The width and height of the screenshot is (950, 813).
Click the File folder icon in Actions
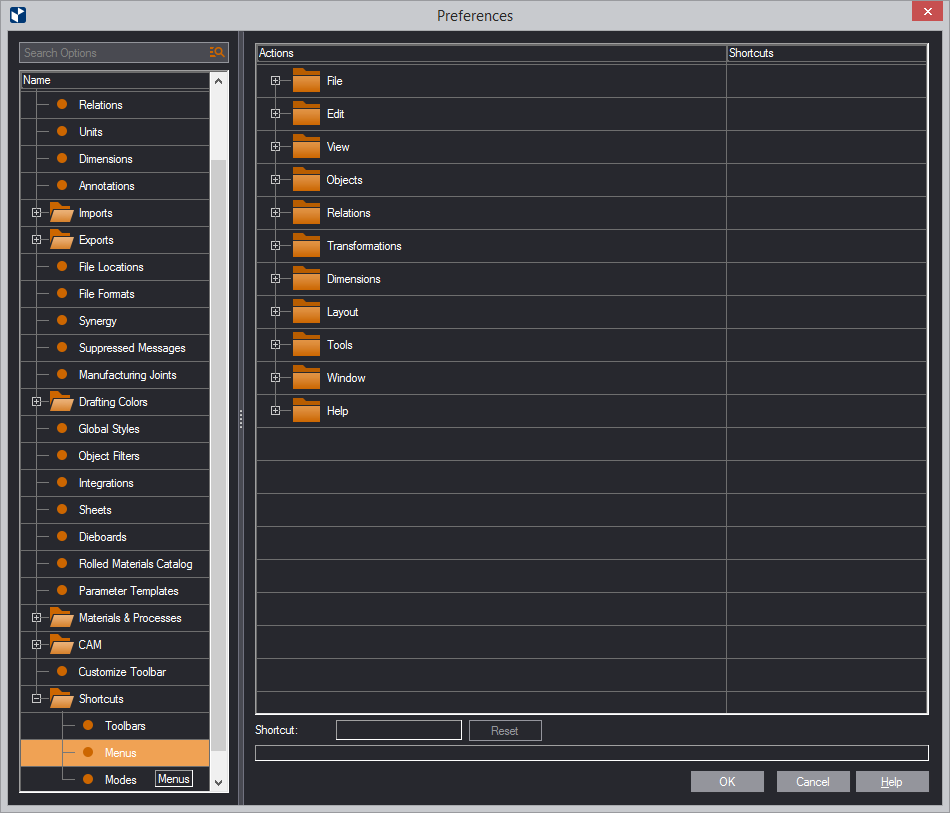point(306,81)
